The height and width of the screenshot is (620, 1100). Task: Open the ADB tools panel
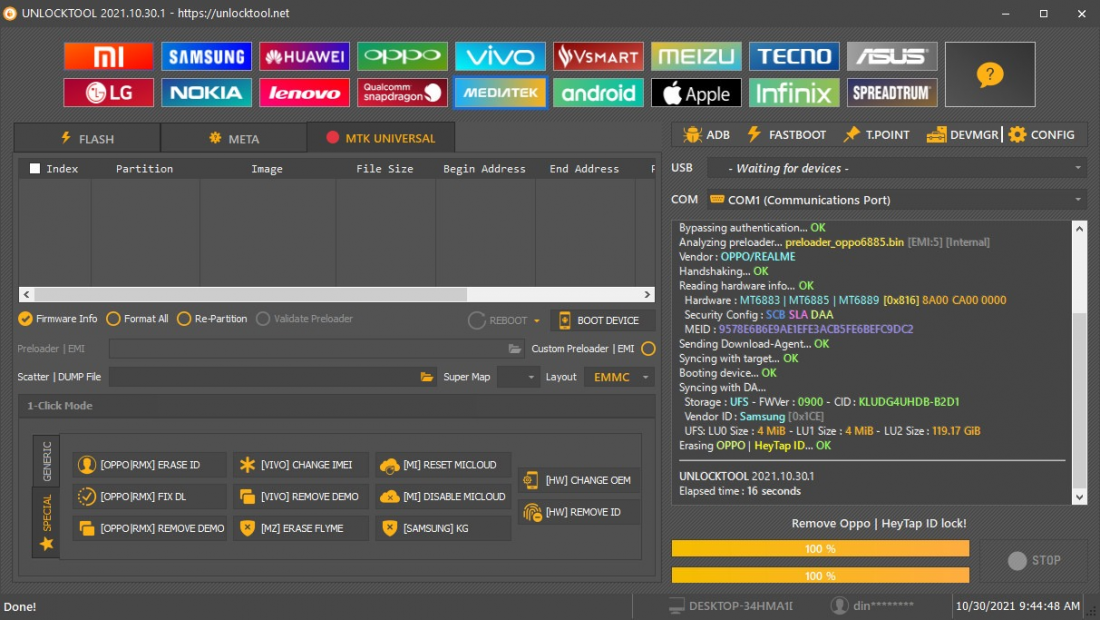706,135
